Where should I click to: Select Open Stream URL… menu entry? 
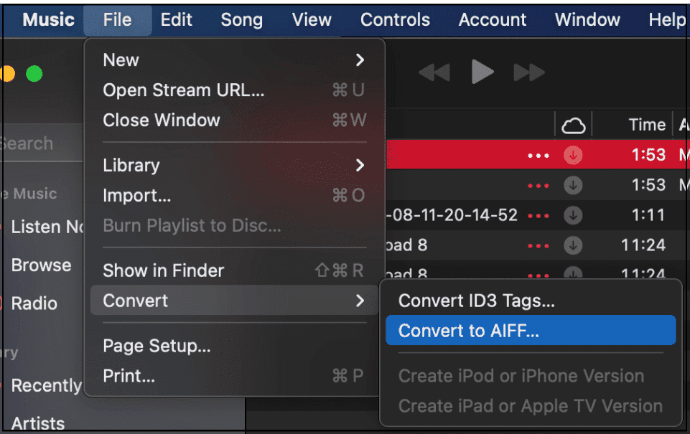tap(184, 90)
